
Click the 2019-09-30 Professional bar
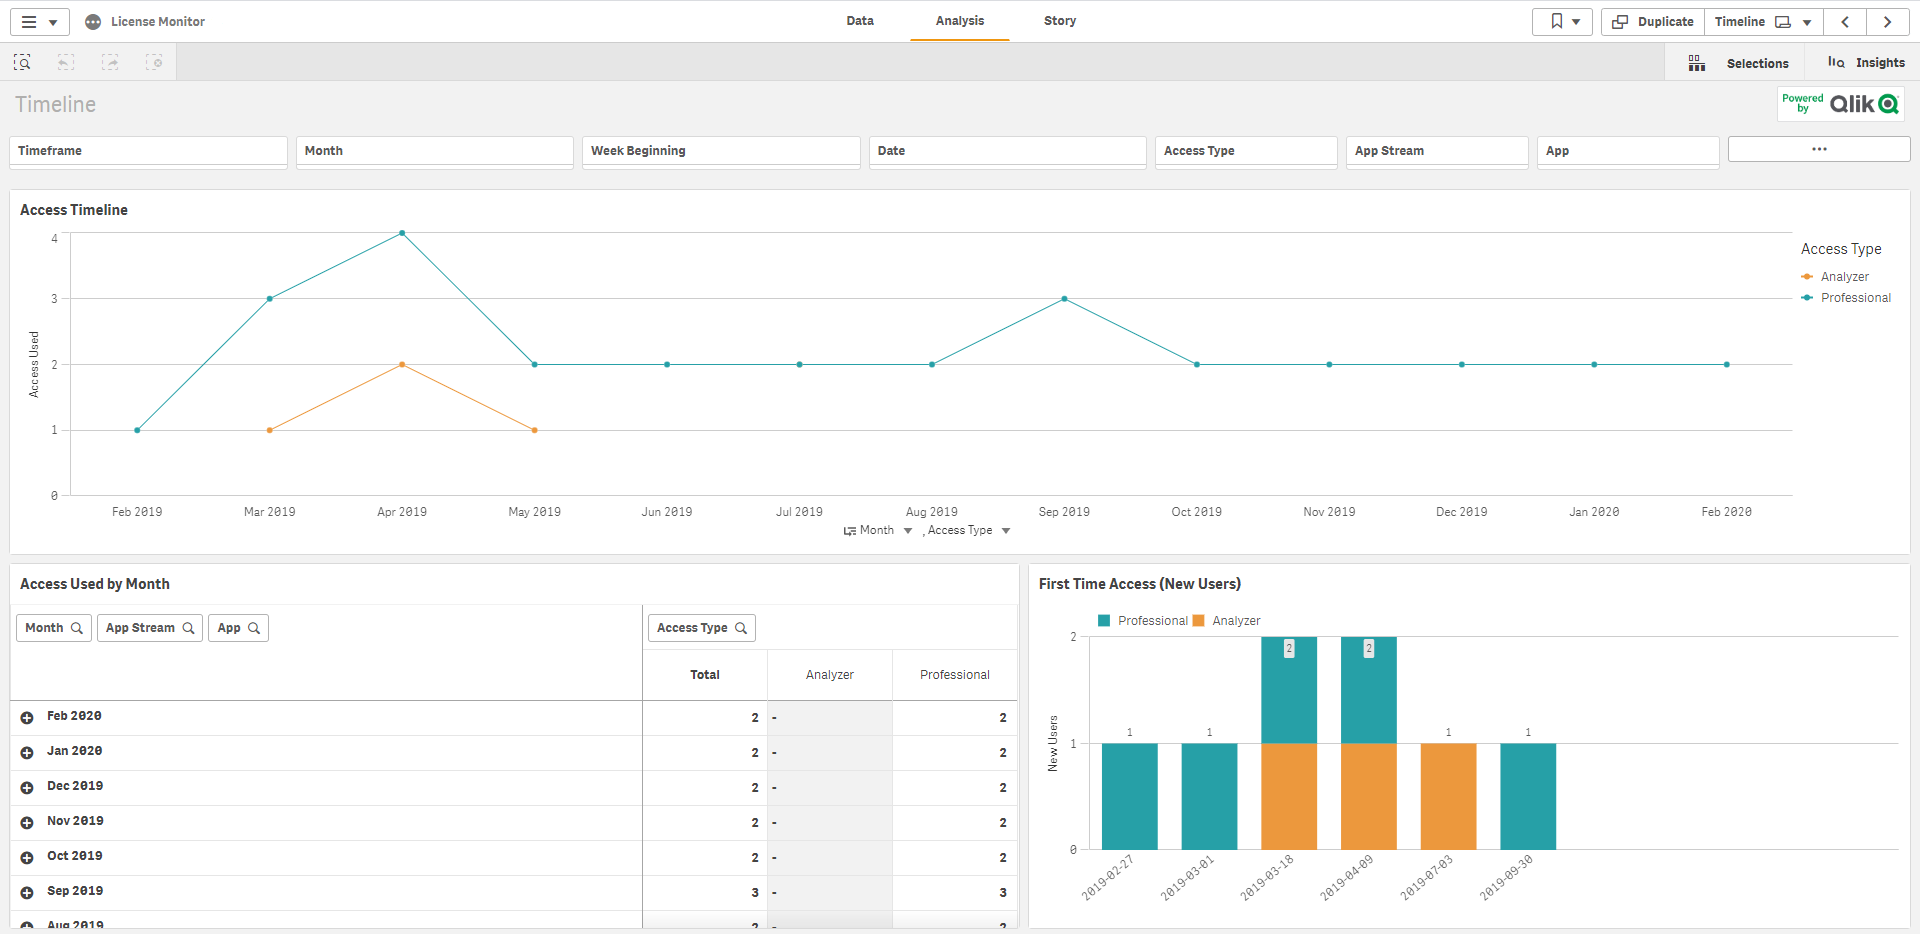point(1528,796)
